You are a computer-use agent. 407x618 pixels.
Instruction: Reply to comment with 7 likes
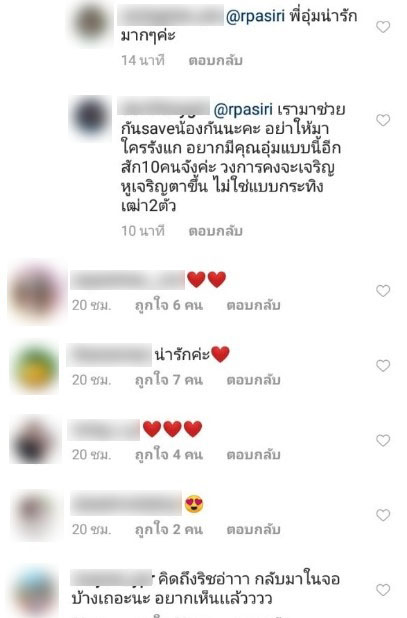click(x=253, y=380)
